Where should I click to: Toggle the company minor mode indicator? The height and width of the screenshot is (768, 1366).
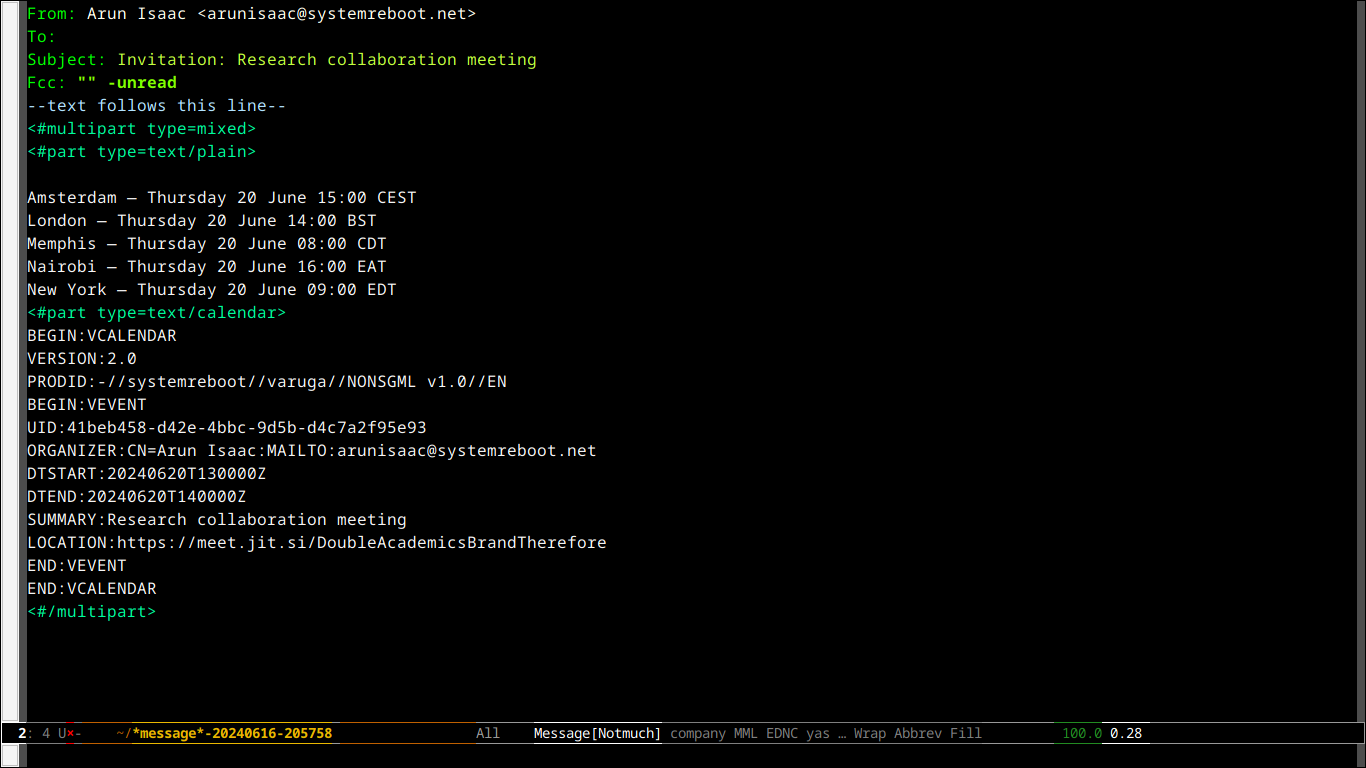pos(697,733)
